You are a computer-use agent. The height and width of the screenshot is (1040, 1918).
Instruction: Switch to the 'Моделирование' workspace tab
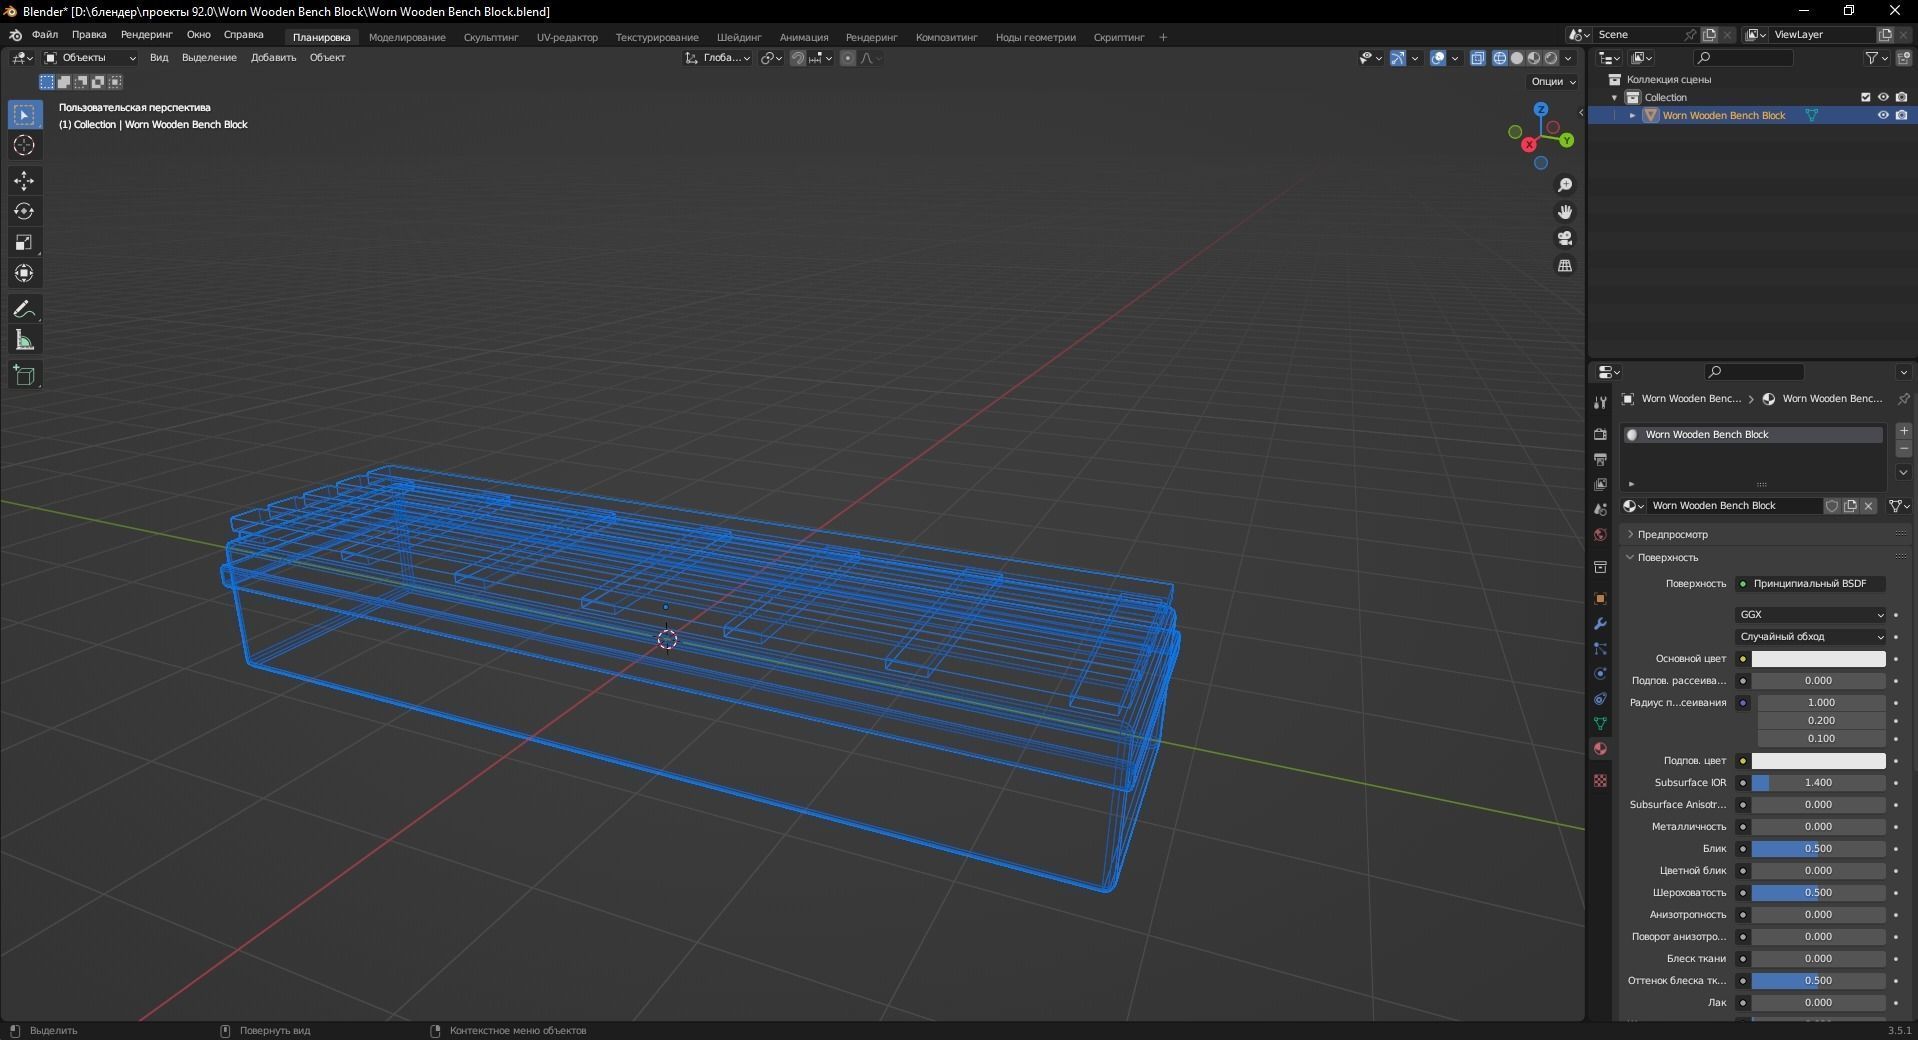pyautogui.click(x=407, y=37)
